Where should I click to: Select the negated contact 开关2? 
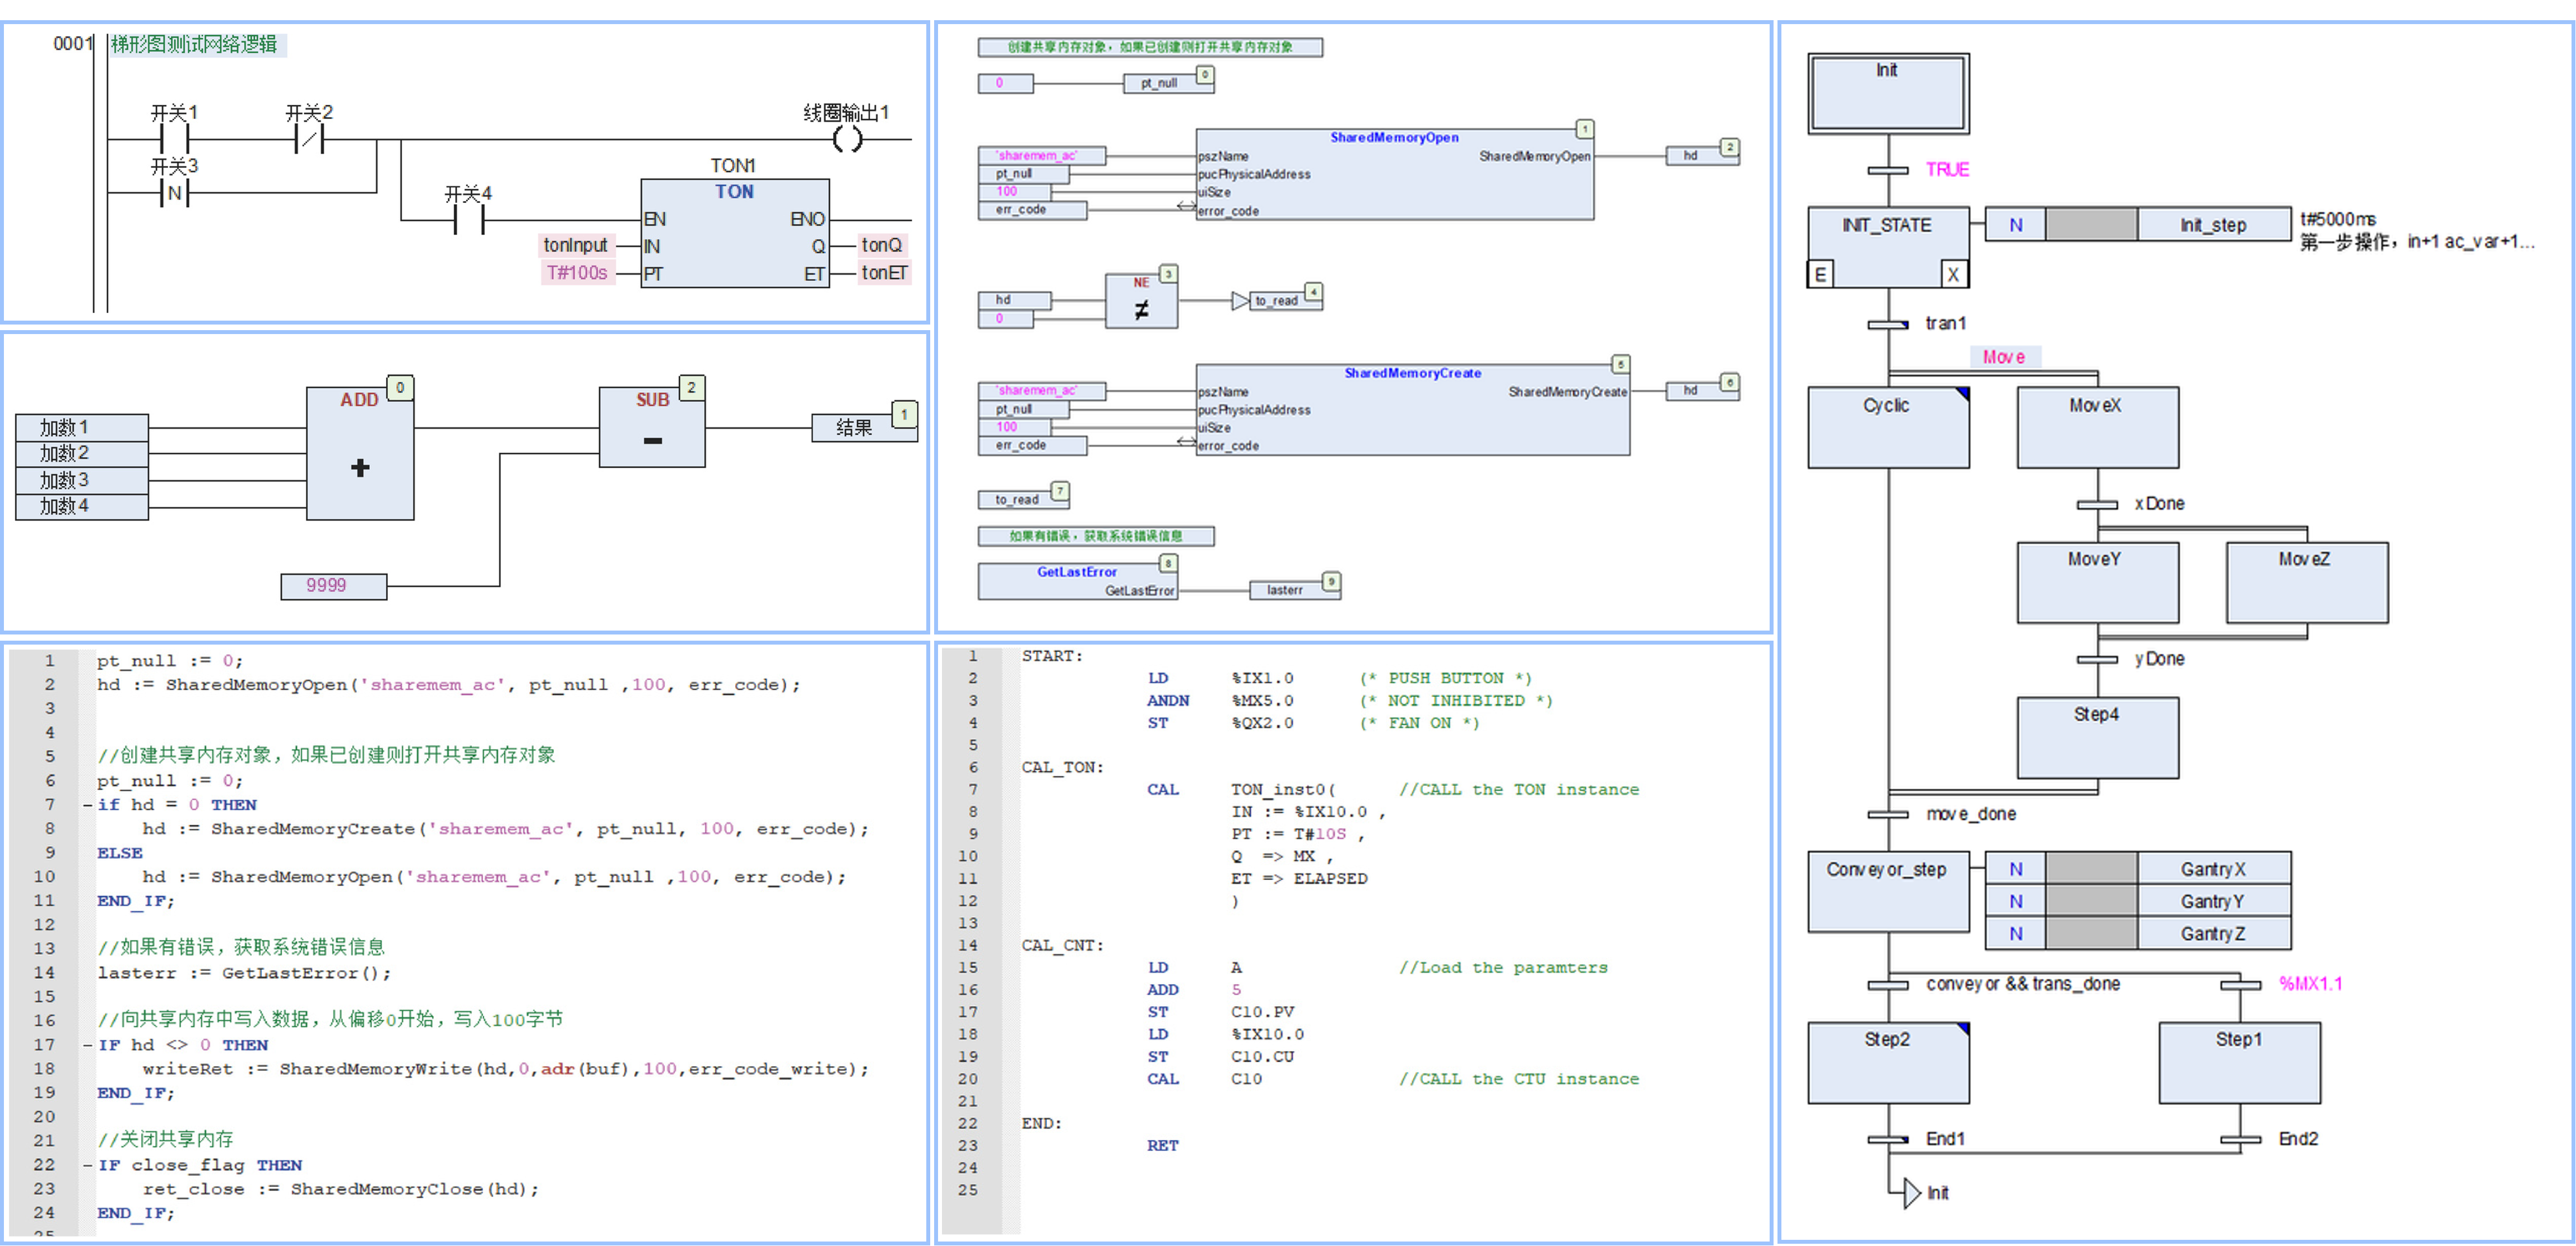pyautogui.click(x=309, y=139)
